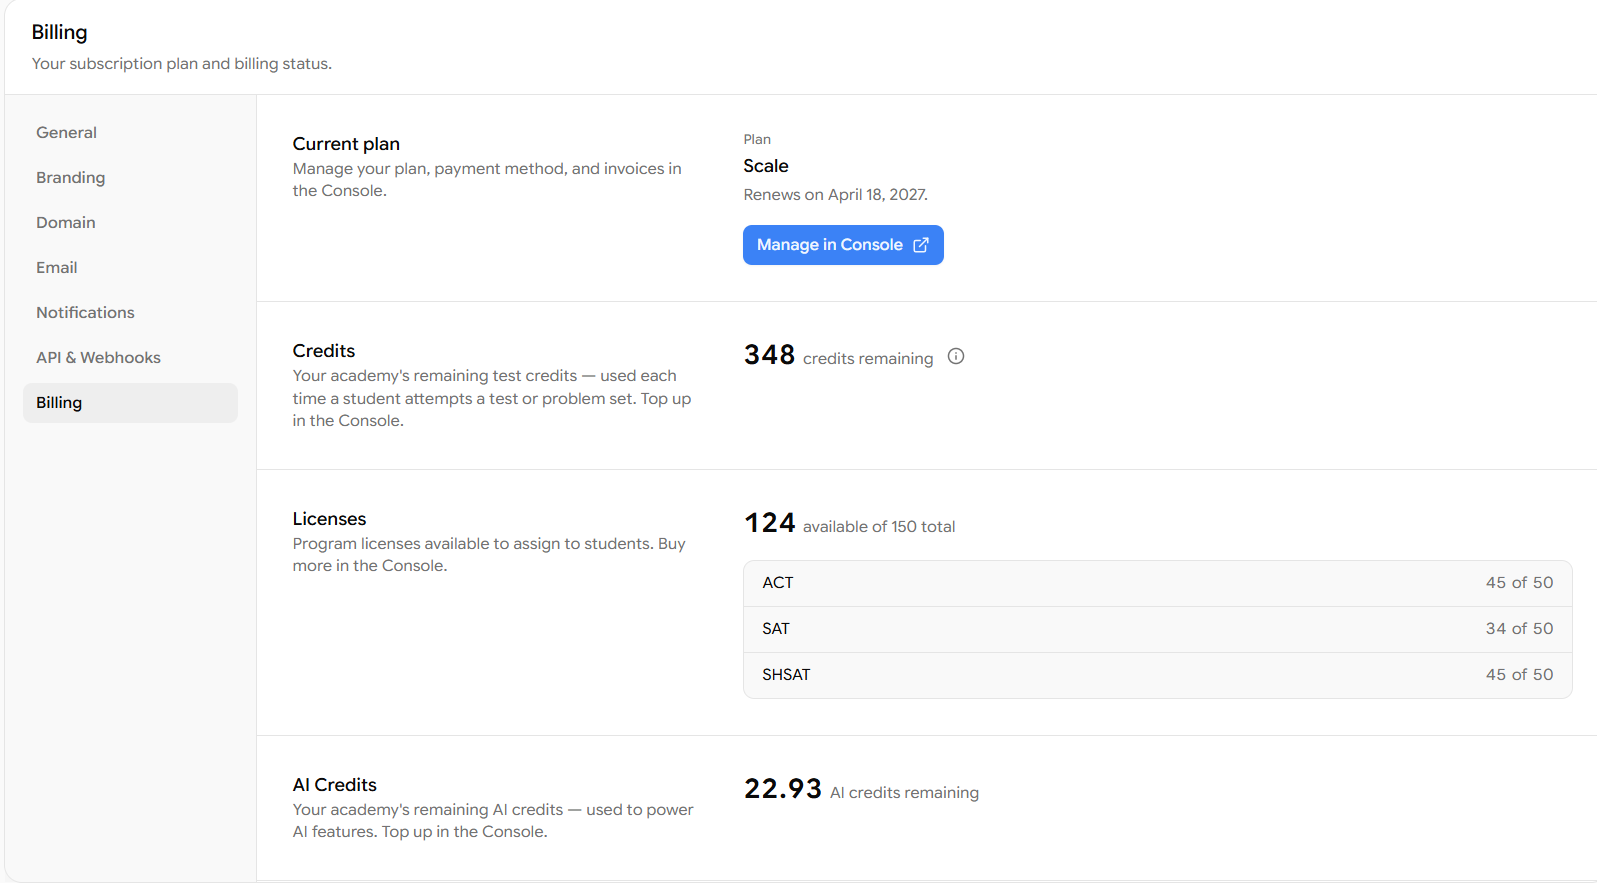Select the Domain sidebar item
Image resolution: width=1597 pixels, height=883 pixels.
pos(130,223)
